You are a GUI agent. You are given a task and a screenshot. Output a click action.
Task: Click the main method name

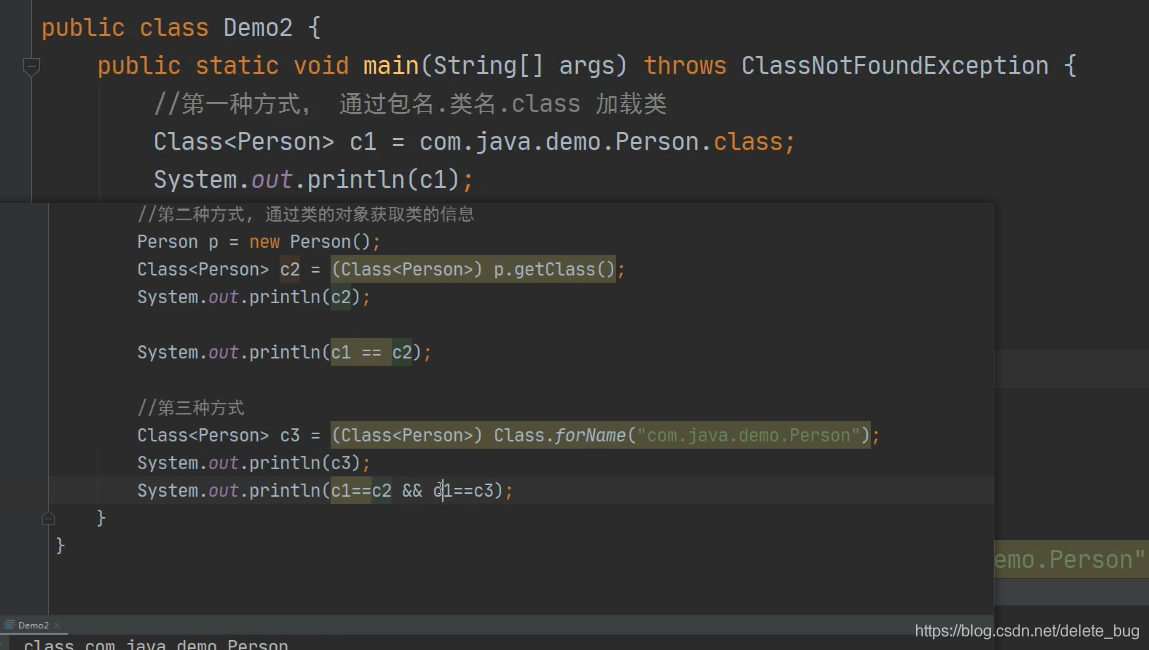click(391, 66)
